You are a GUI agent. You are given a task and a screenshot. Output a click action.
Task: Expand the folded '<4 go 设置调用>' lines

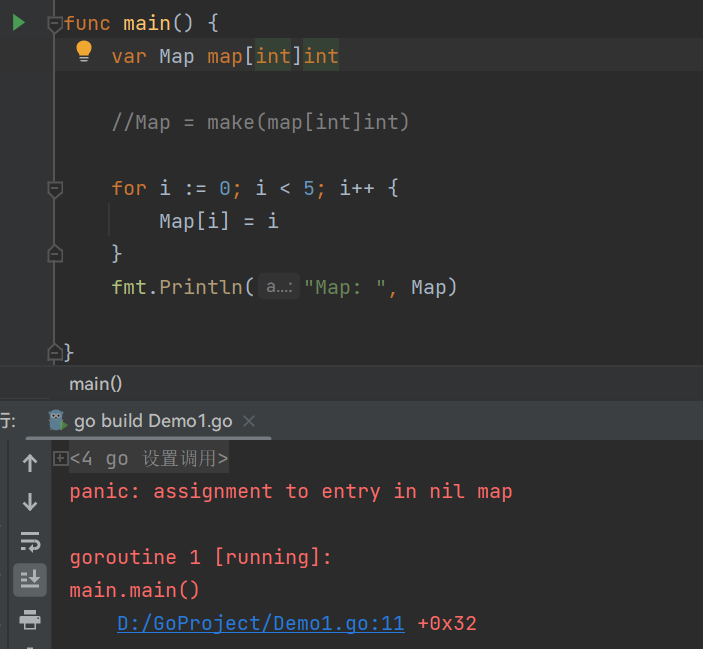tap(60, 459)
